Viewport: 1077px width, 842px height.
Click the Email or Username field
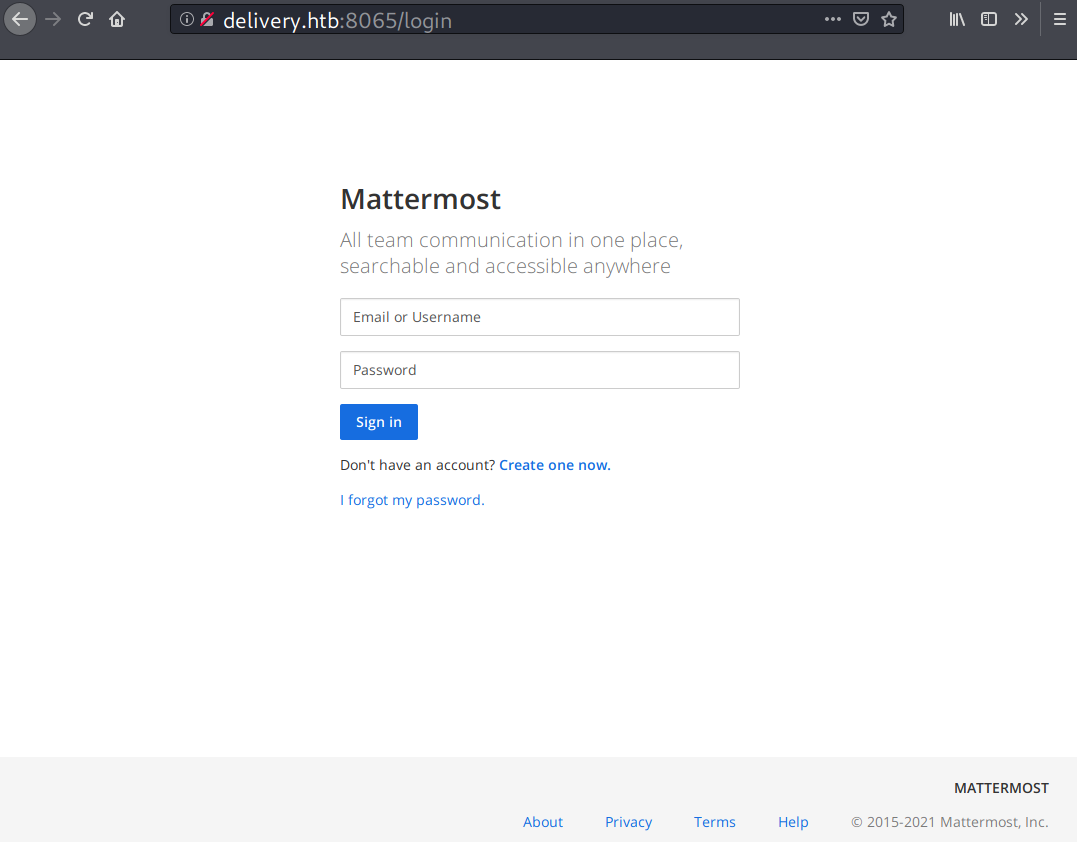[x=539, y=317]
